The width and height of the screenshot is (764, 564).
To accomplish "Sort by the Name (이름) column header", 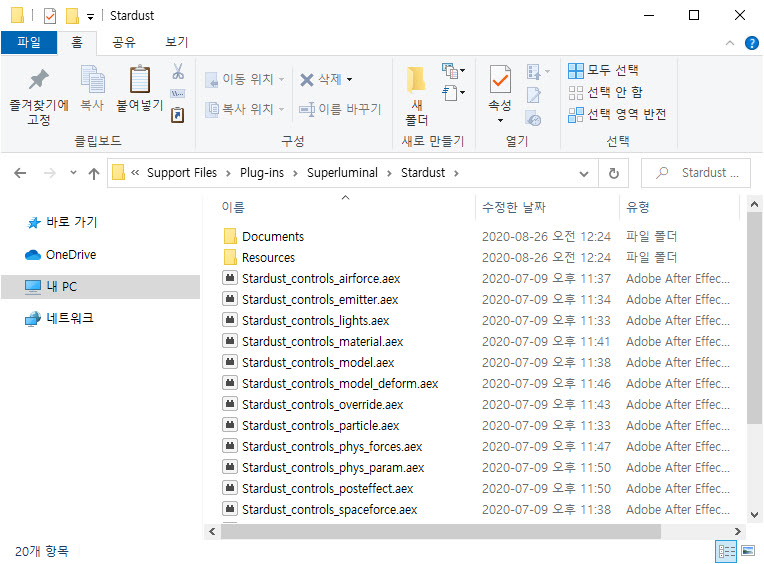I will tap(233, 207).
